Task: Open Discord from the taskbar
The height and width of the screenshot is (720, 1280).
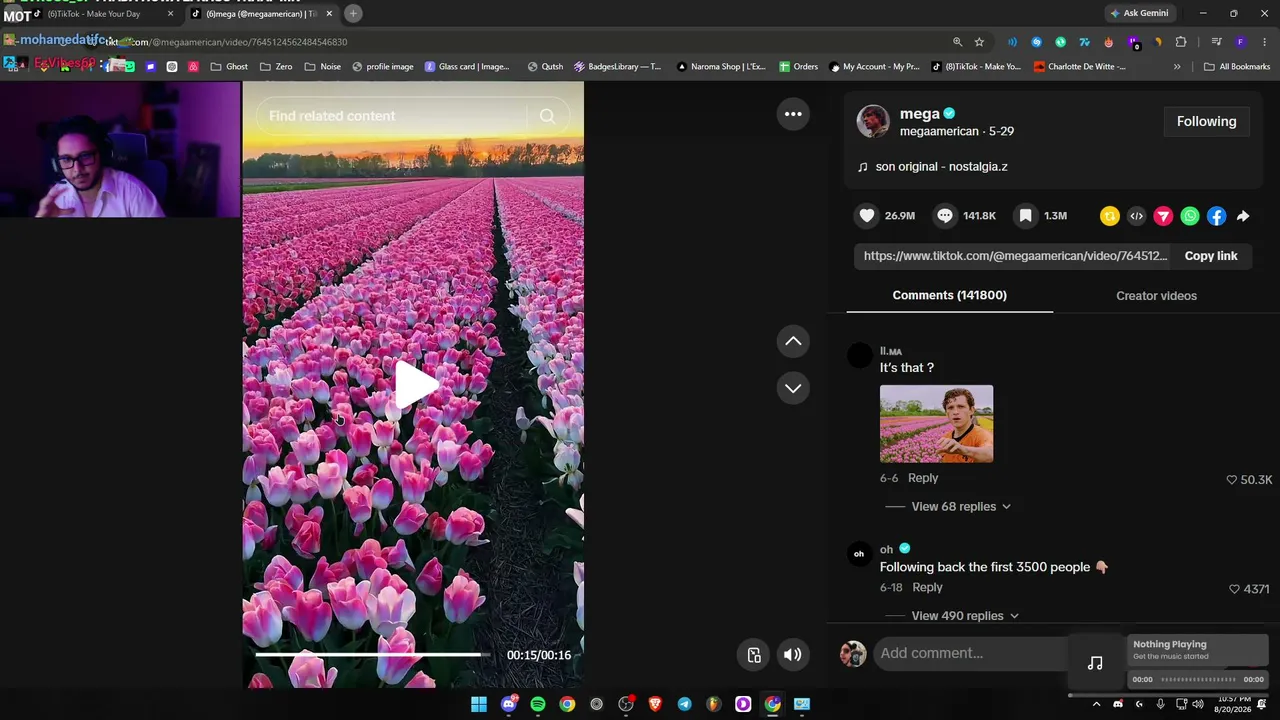Action: coord(509,704)
